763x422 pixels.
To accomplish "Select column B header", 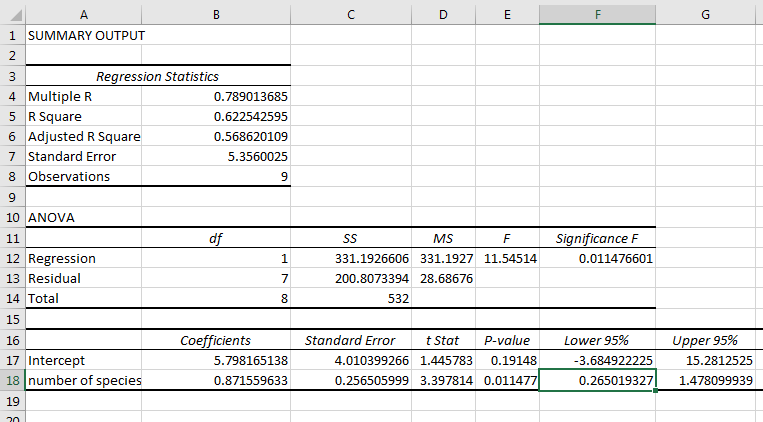I will 216,15.
